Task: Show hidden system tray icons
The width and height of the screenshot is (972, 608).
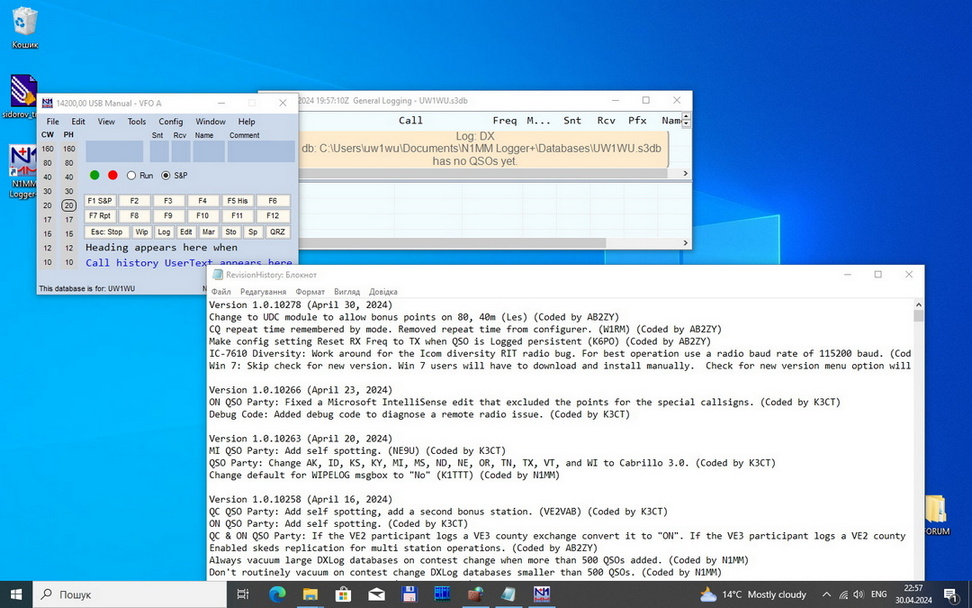Action: pyautogui.click(x=826, y=594)
